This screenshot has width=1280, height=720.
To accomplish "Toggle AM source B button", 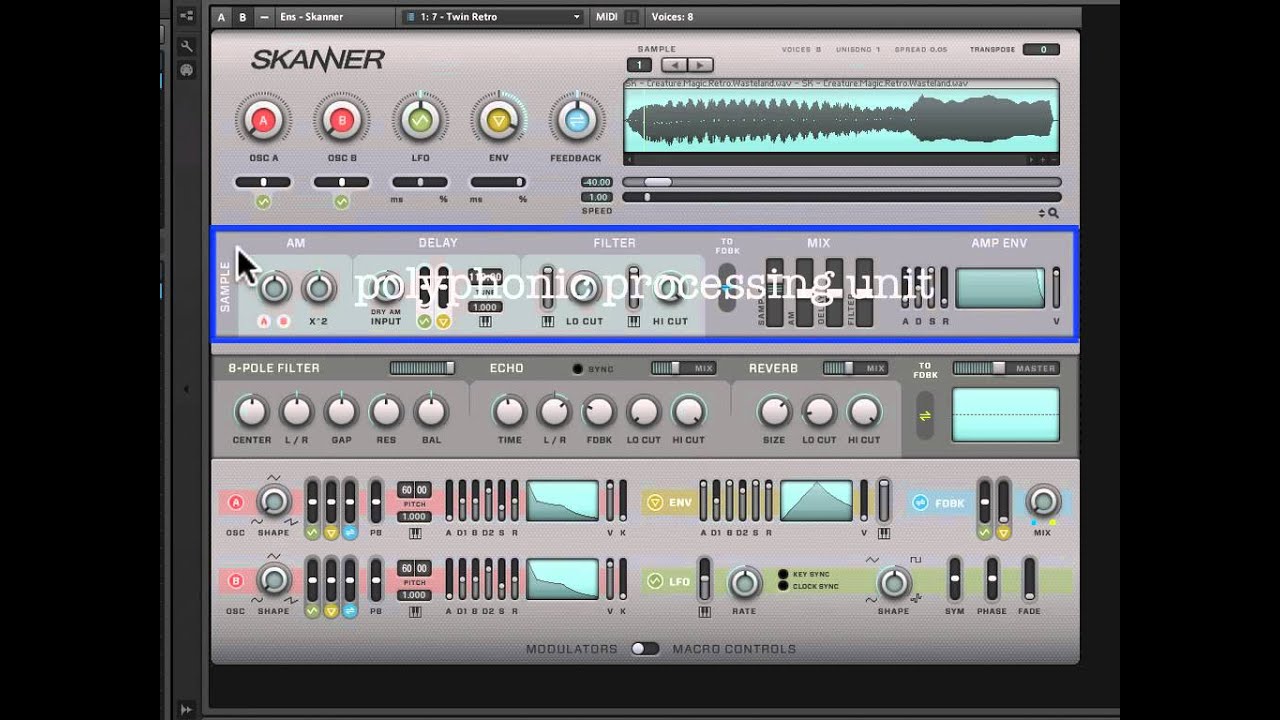I will (x=283, y=322).
